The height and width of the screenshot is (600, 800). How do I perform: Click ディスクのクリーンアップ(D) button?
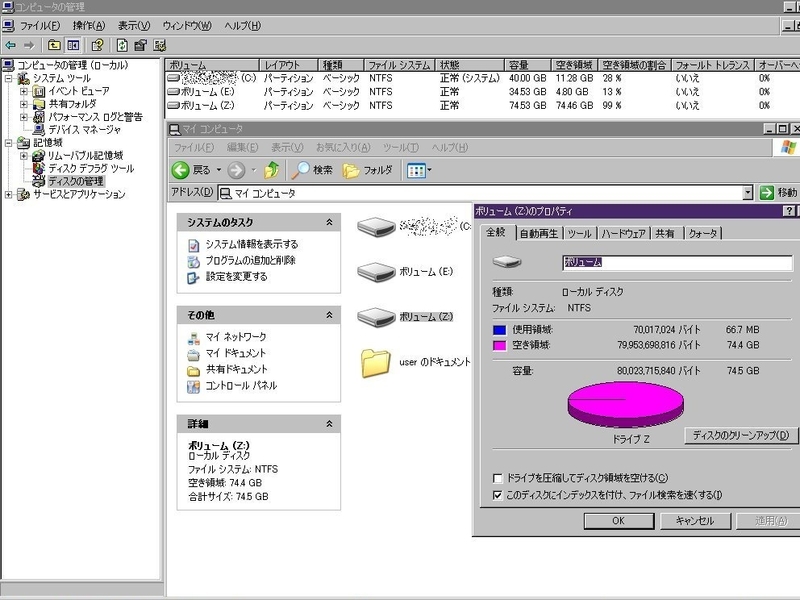point(741,435)
